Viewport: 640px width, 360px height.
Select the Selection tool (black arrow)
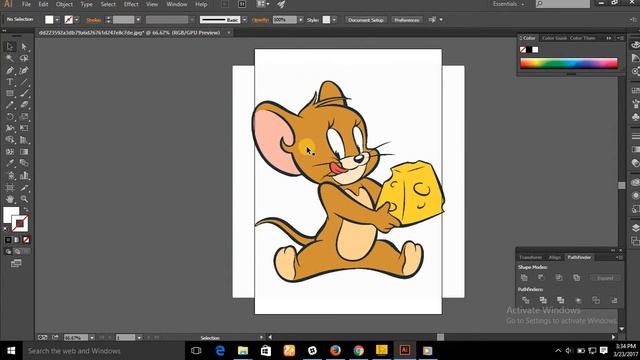pyautogui.click(x=10, y=47)
